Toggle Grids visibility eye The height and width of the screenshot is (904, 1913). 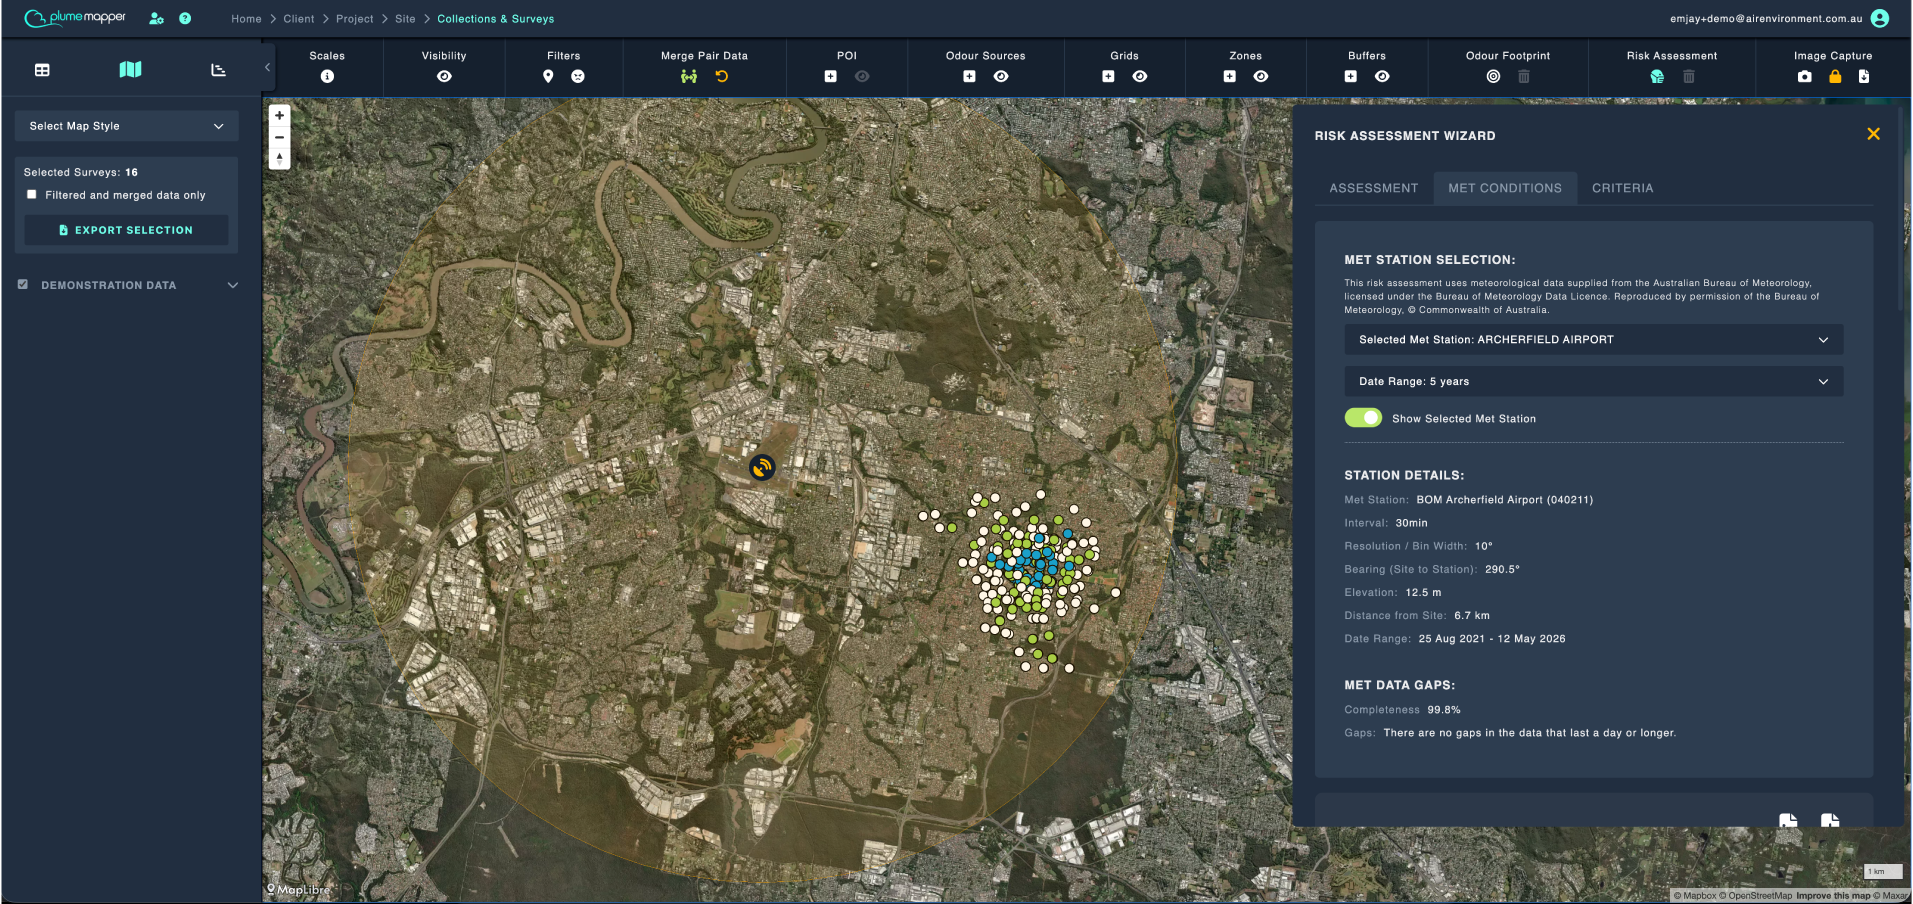tap(1140, 77)
